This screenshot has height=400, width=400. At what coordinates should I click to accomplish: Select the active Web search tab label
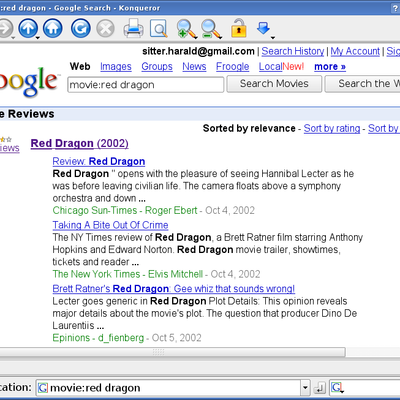80,66
